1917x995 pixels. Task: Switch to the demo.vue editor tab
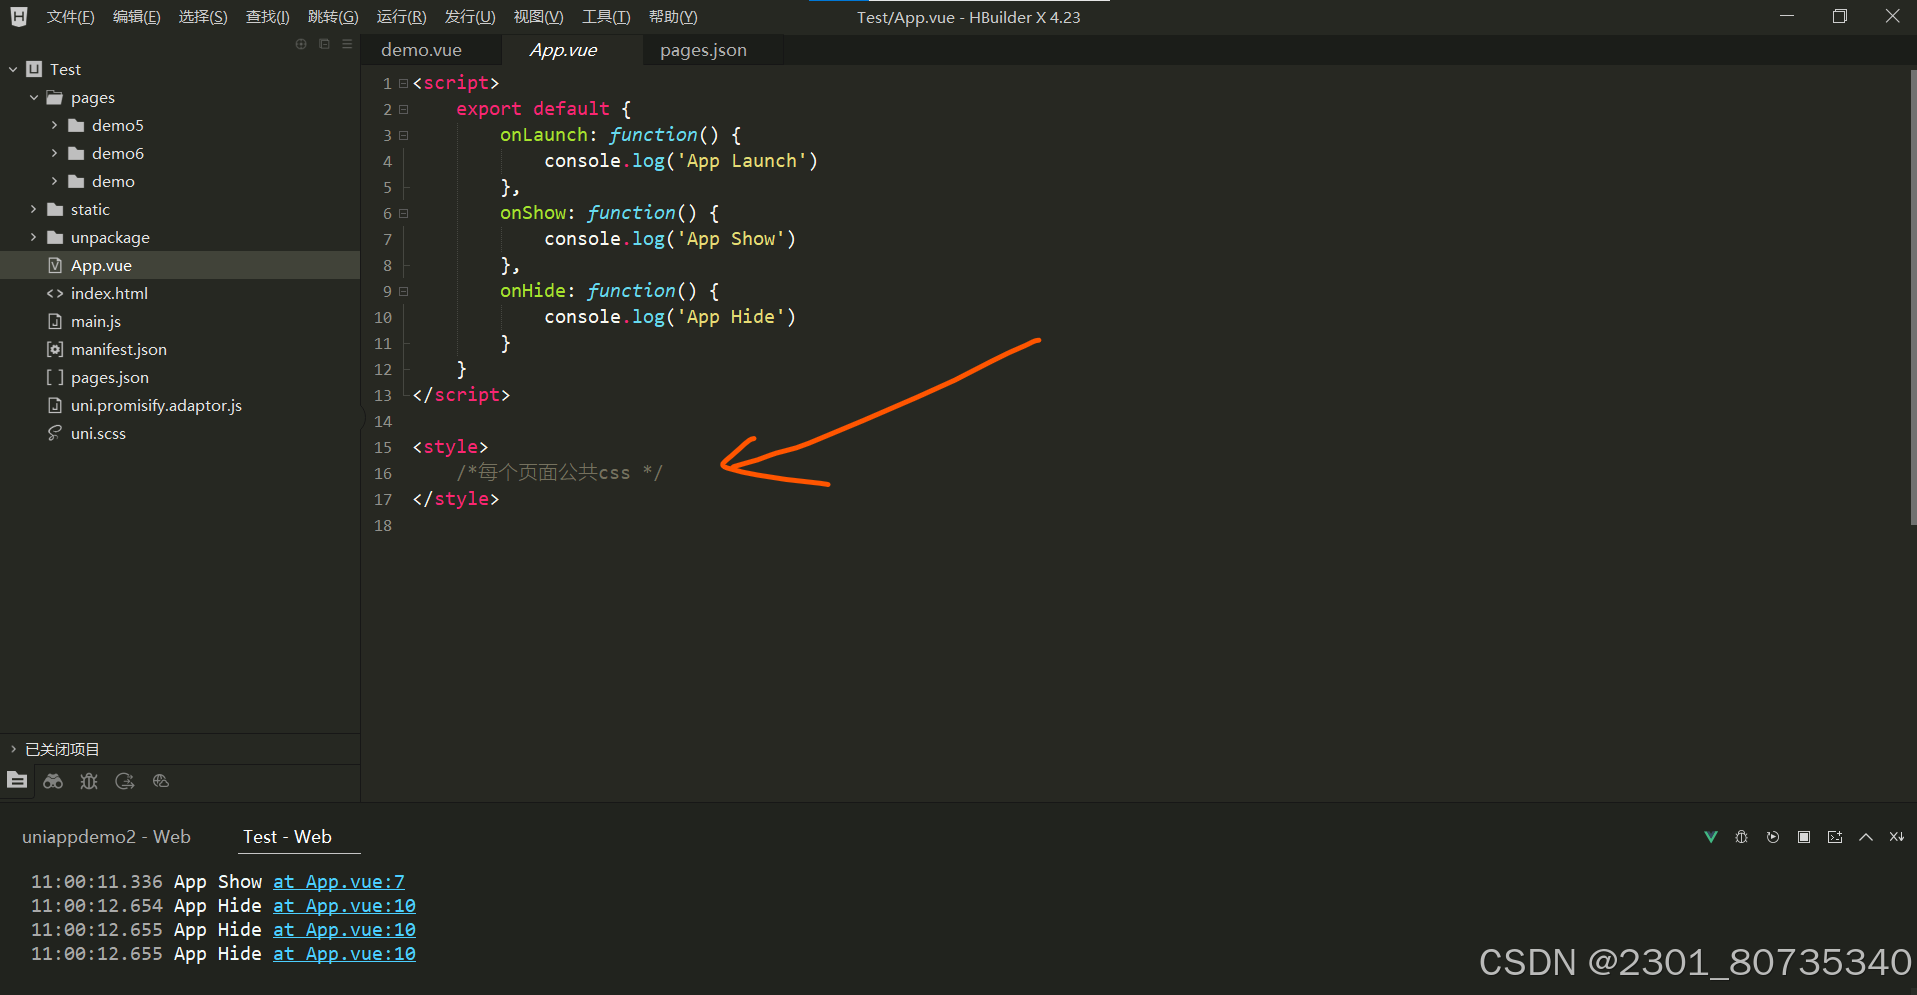[x=421, y=50]
